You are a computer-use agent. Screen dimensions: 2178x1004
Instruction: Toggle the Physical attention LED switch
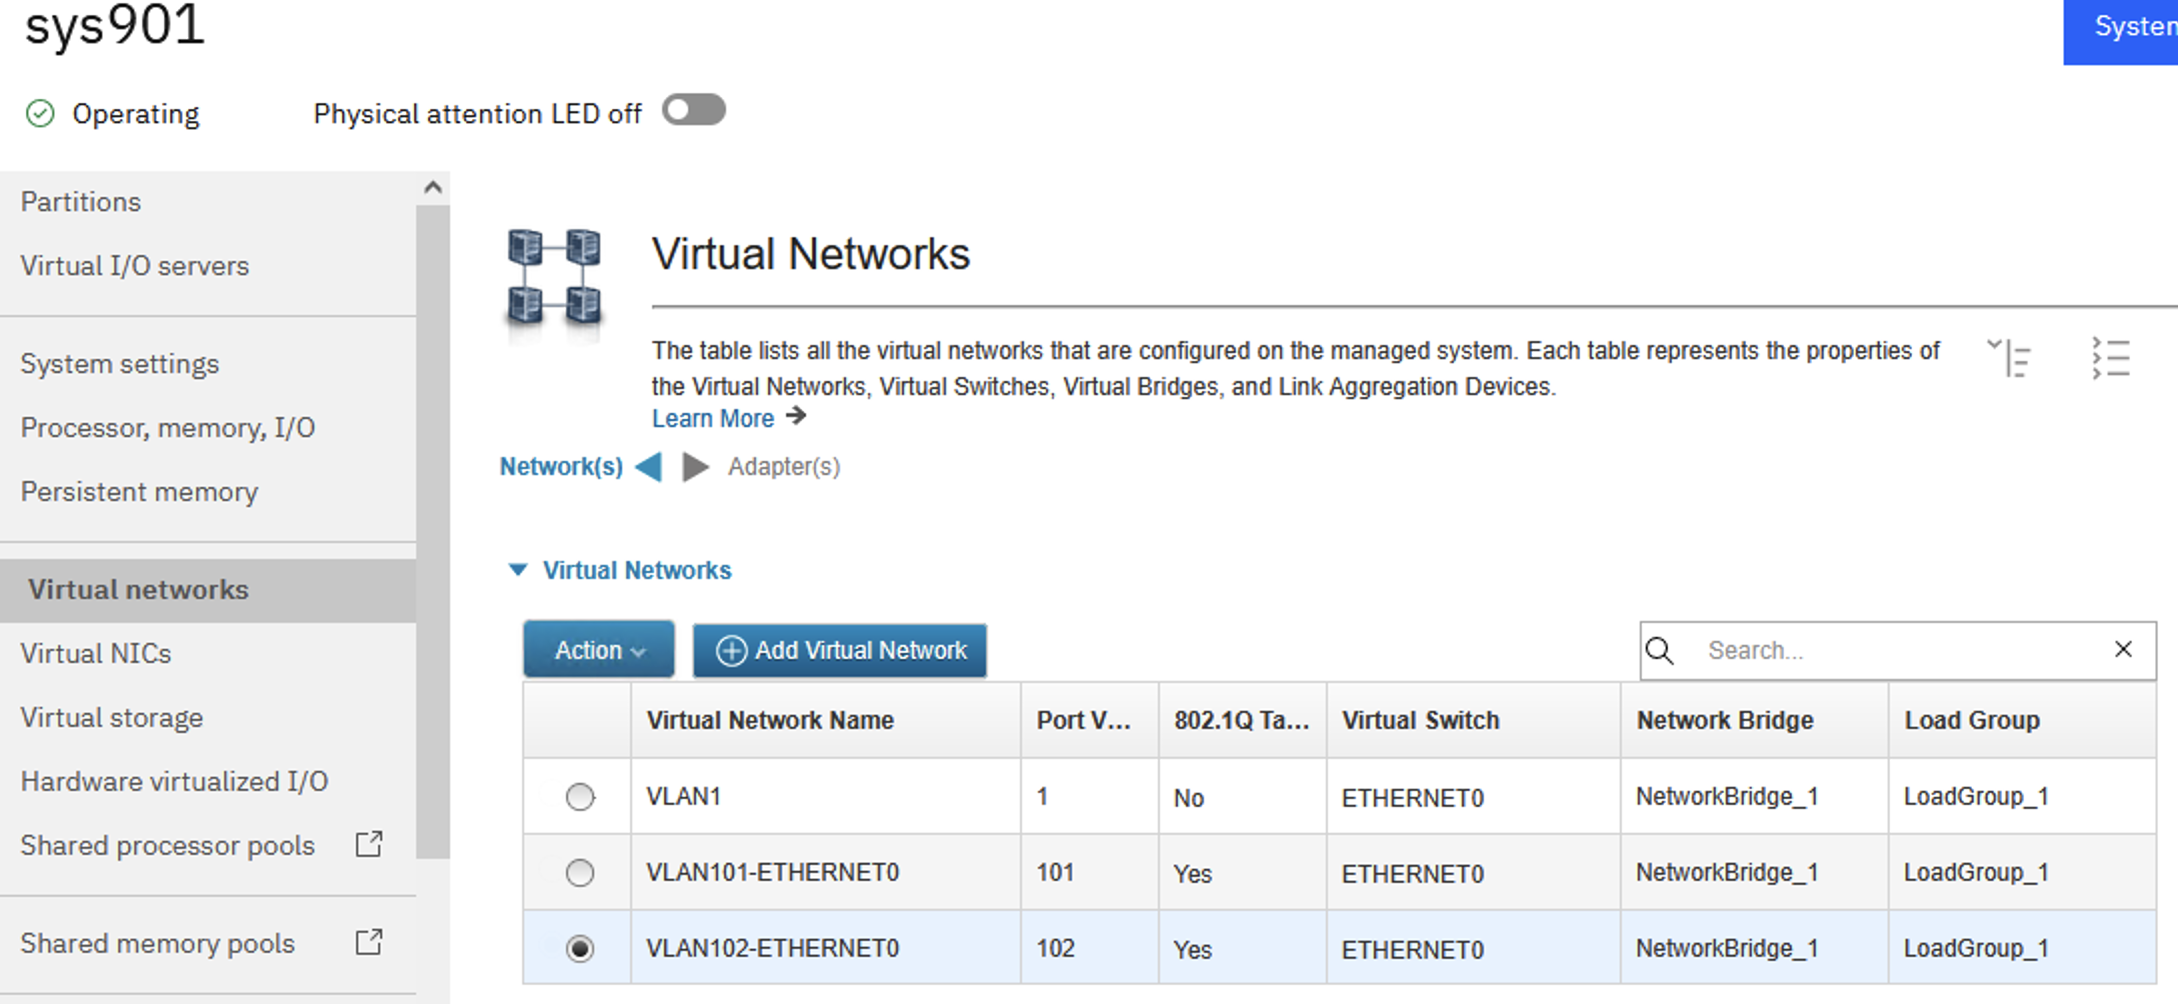(x=694, y=110)
